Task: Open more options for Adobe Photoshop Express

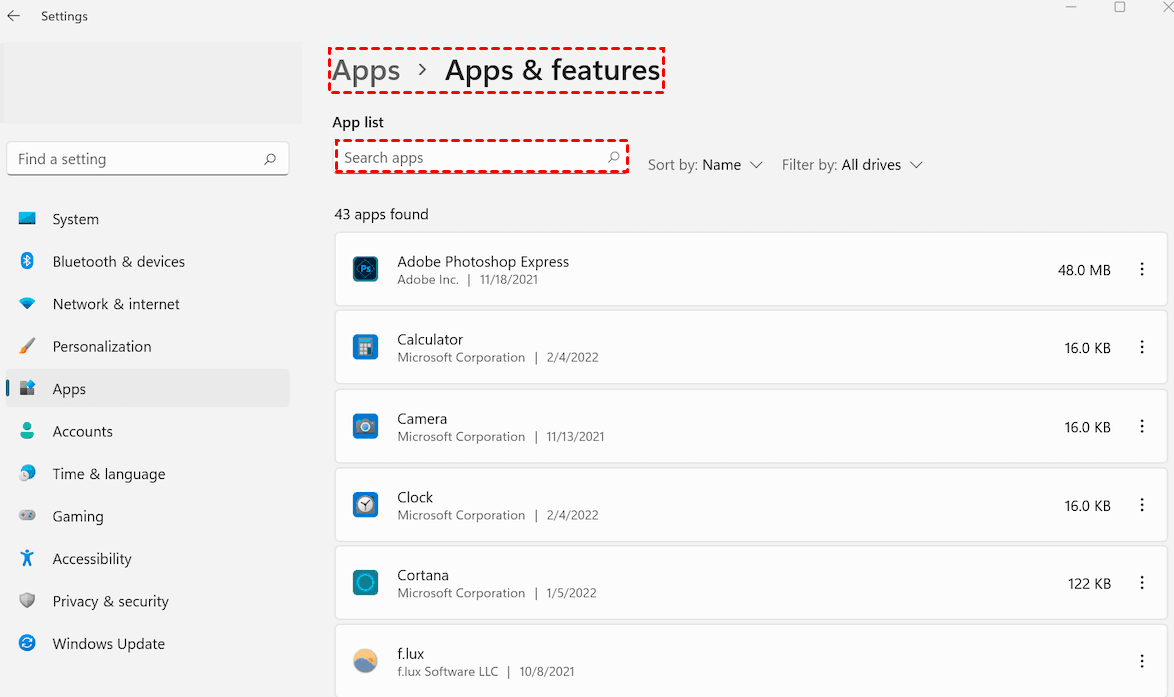Action: [x=1141, y=270]
